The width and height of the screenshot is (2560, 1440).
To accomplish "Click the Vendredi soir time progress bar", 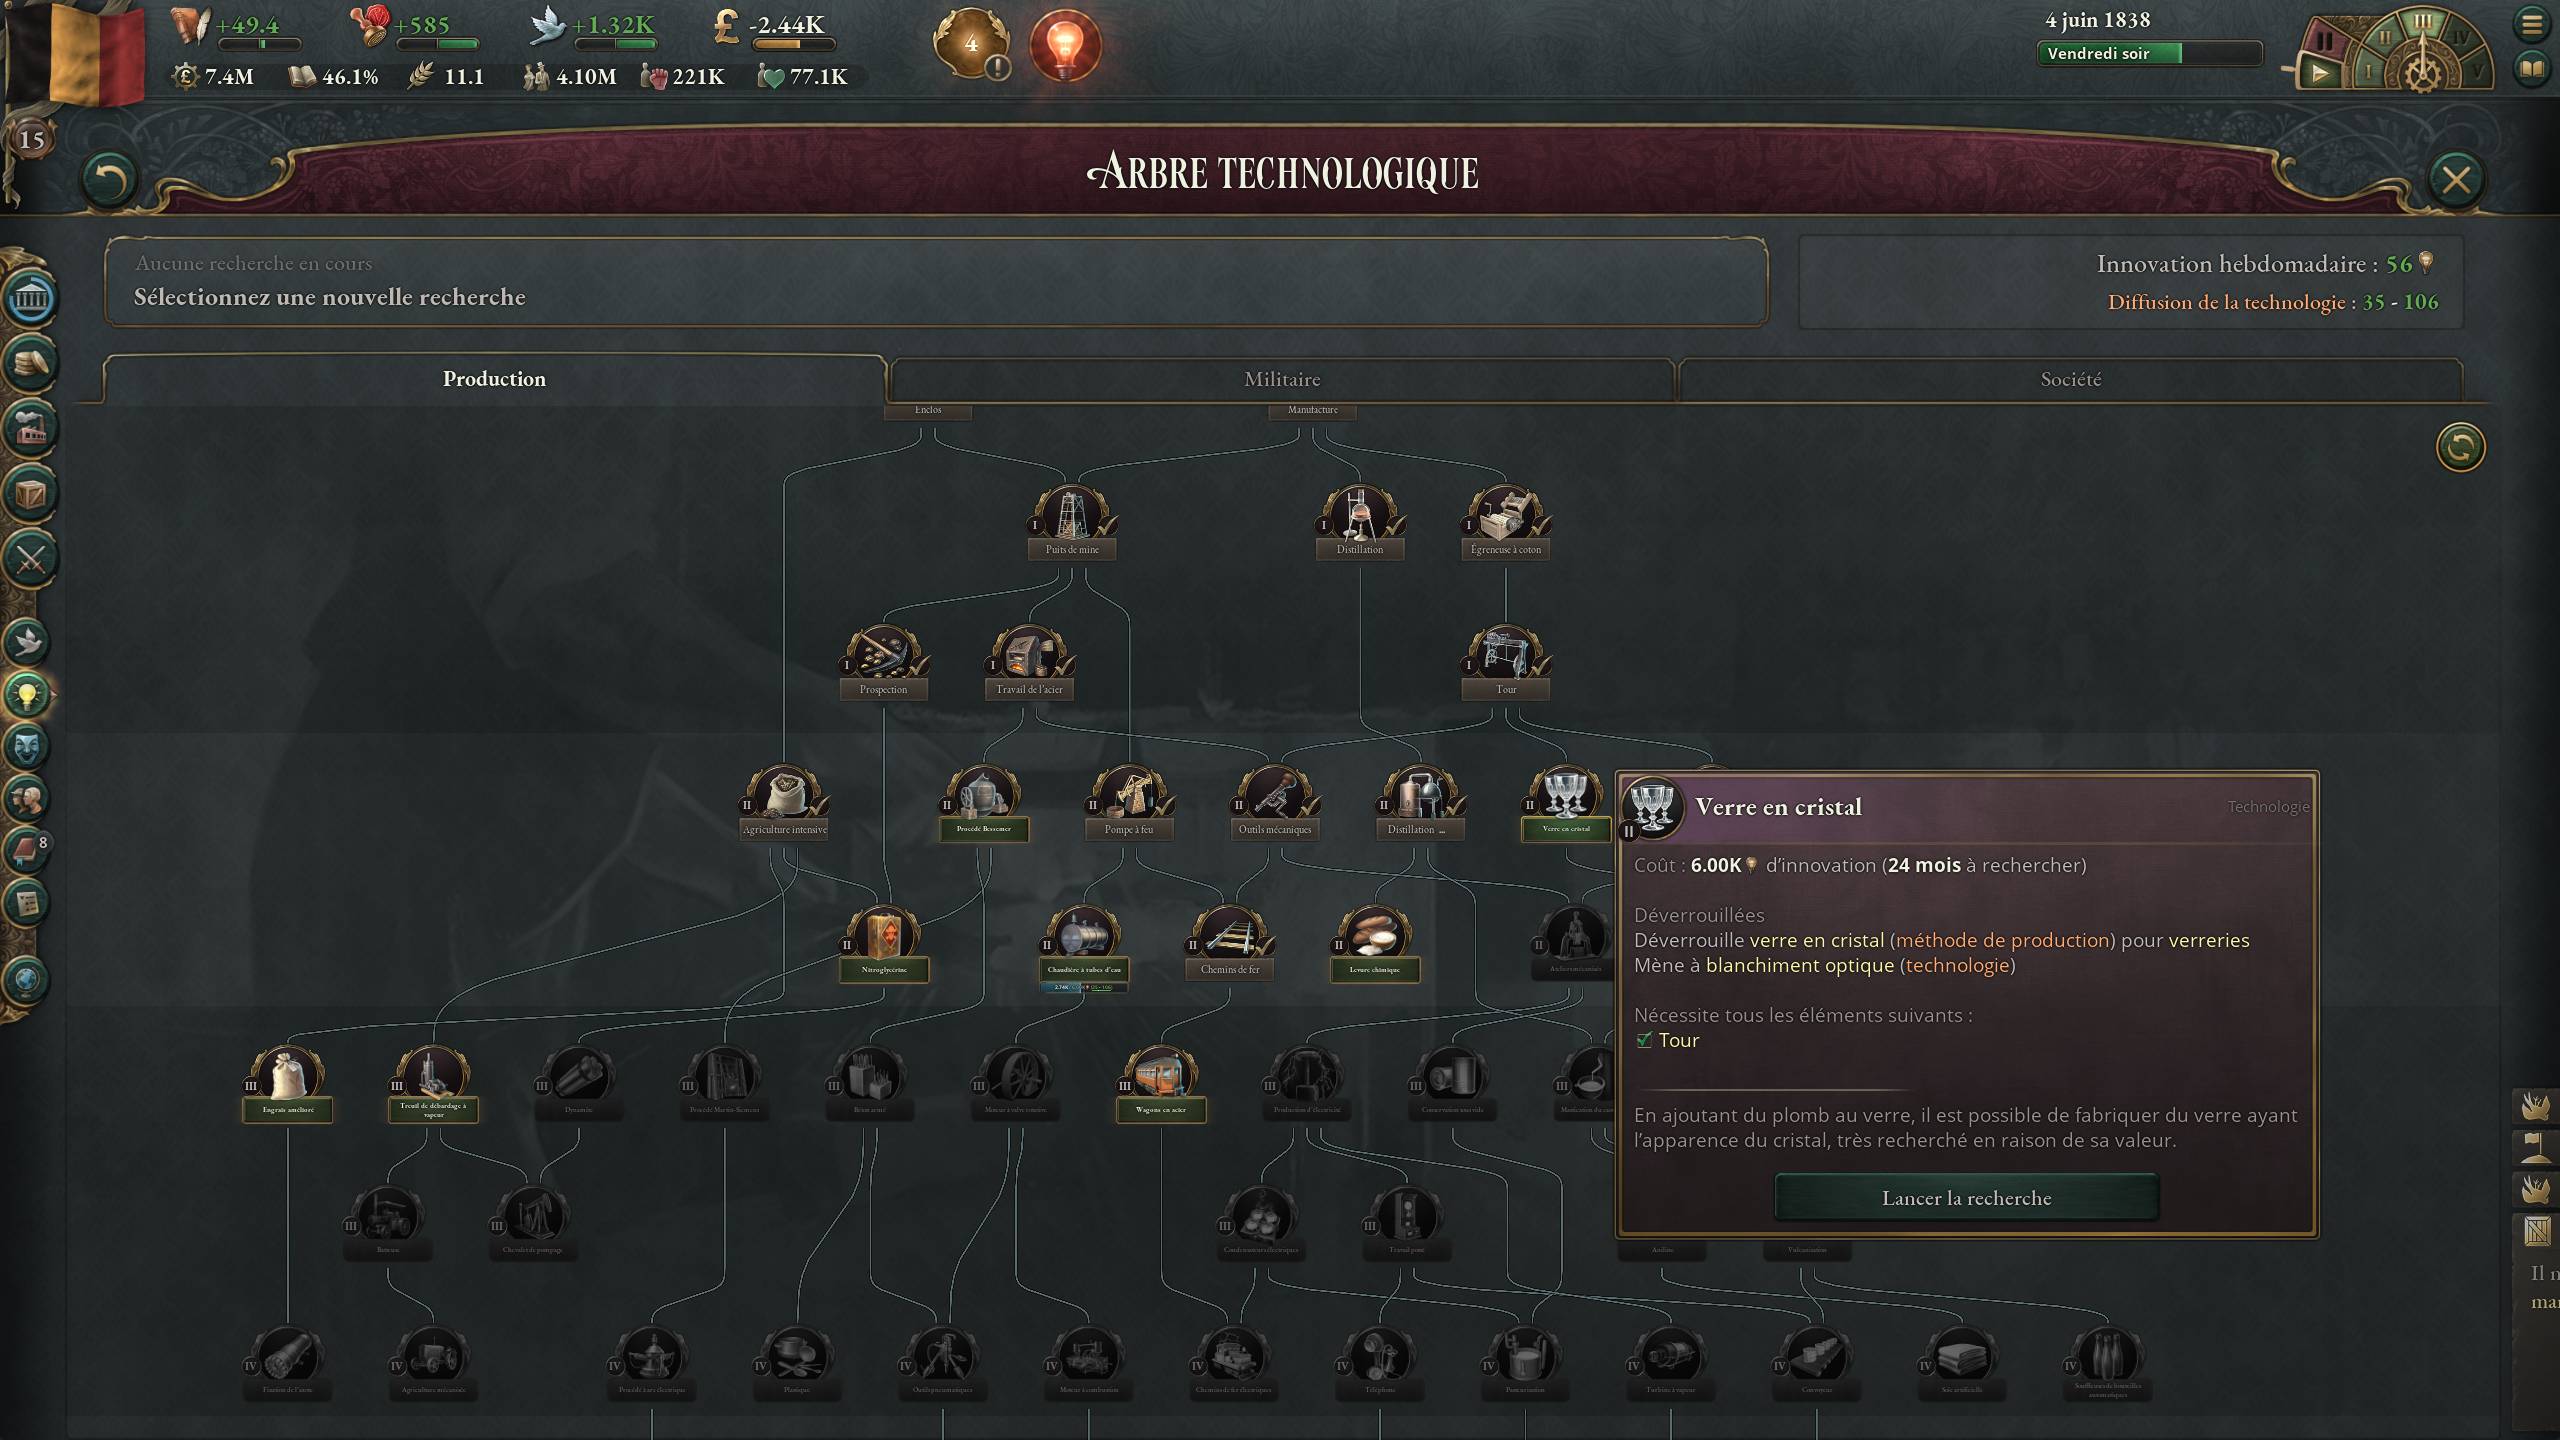I will (x=2149, y=54).
